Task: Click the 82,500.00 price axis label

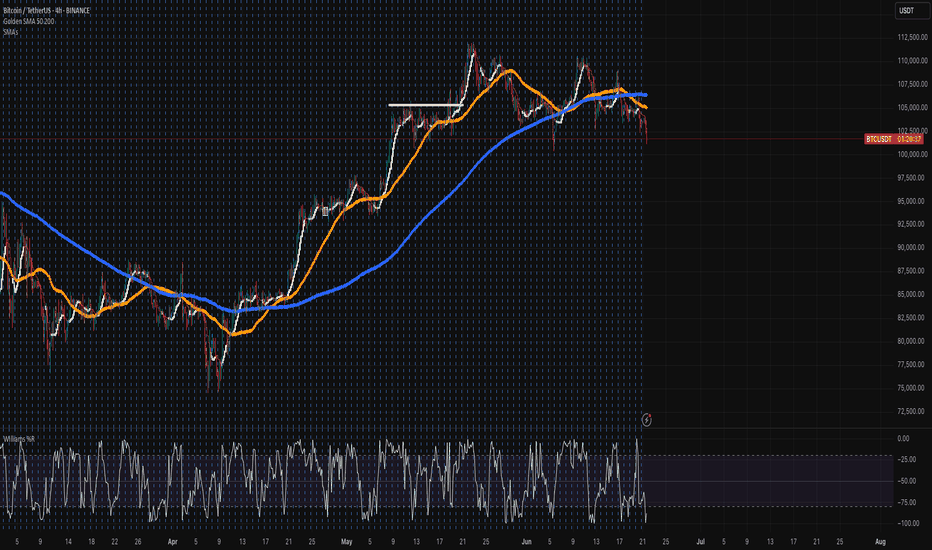Action: [912, 318]
